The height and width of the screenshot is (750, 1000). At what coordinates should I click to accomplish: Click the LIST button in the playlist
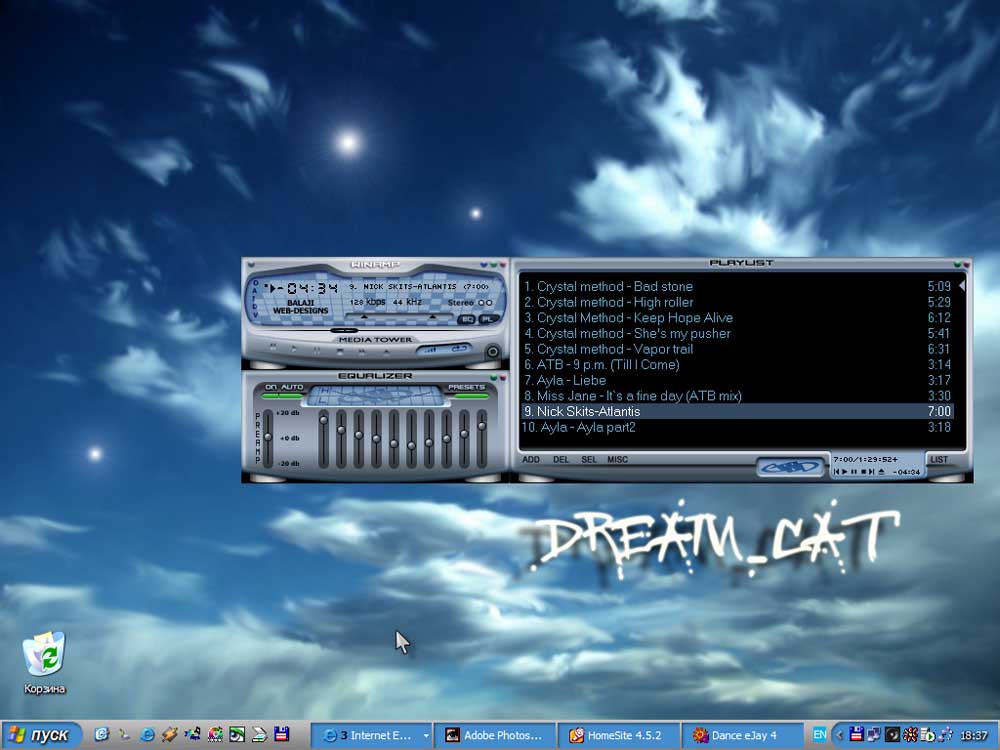(939, 460)
